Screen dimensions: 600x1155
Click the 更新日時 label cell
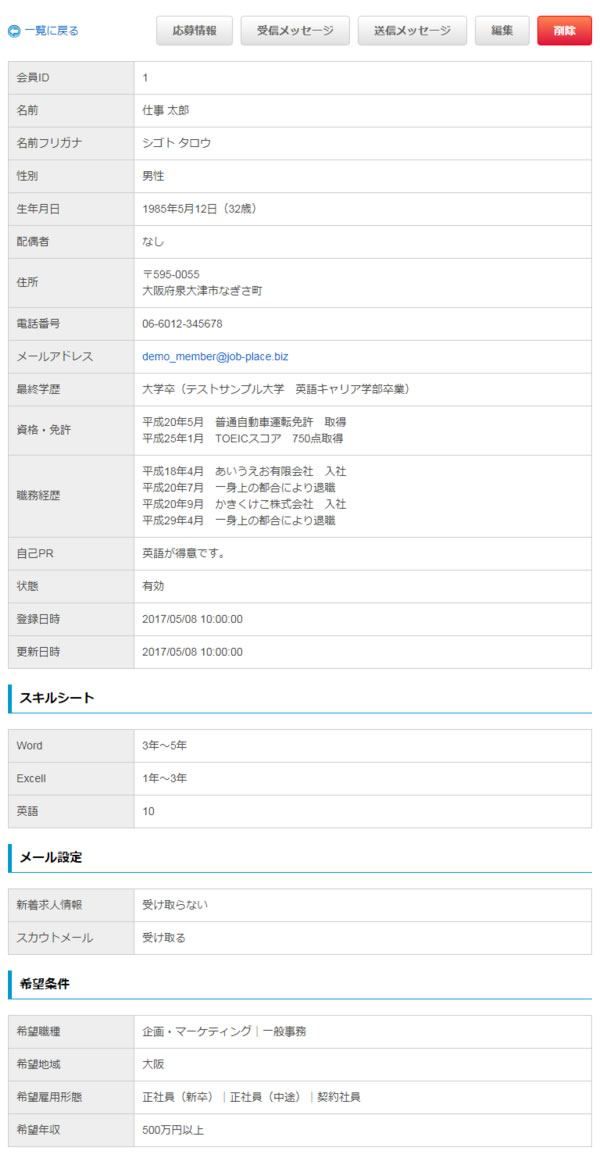click(x=71, y=652)
